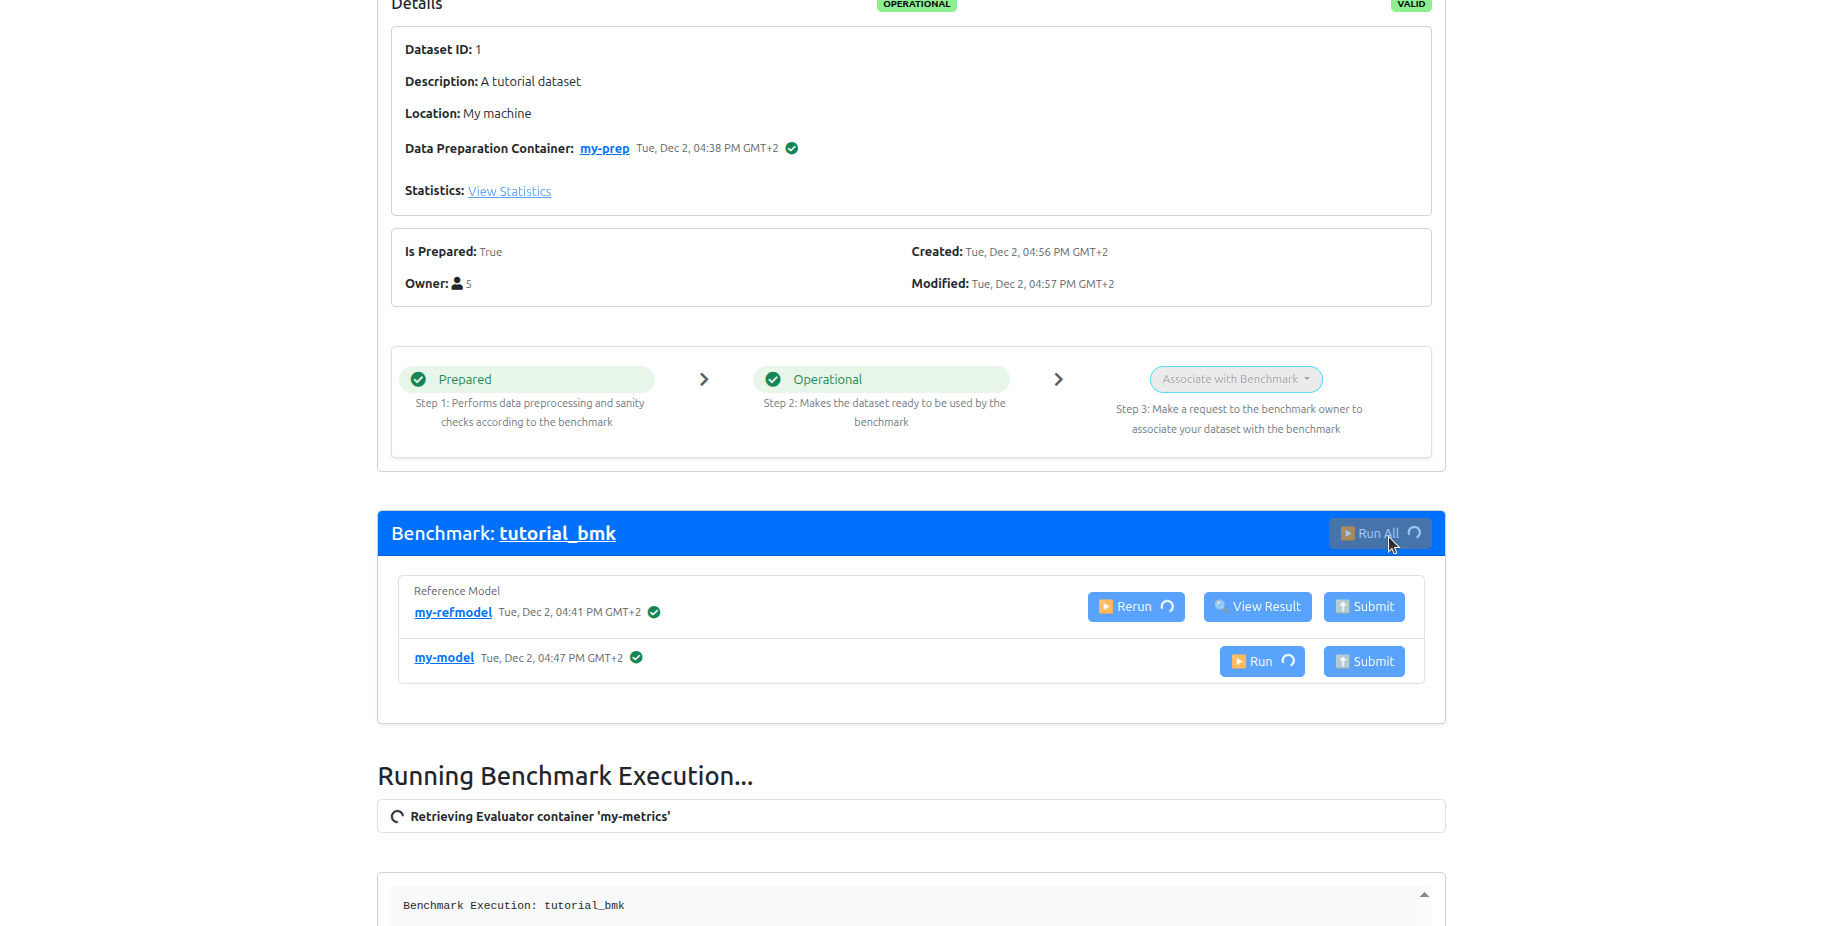Open the my-model link
The width and height of the screenshot is (1839, 926).
click(x=444, y=658)
